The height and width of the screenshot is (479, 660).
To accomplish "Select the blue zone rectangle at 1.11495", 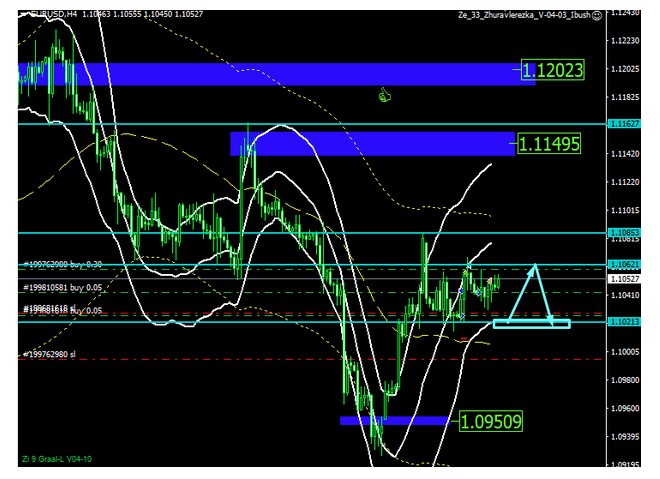I will click(372, 144).
